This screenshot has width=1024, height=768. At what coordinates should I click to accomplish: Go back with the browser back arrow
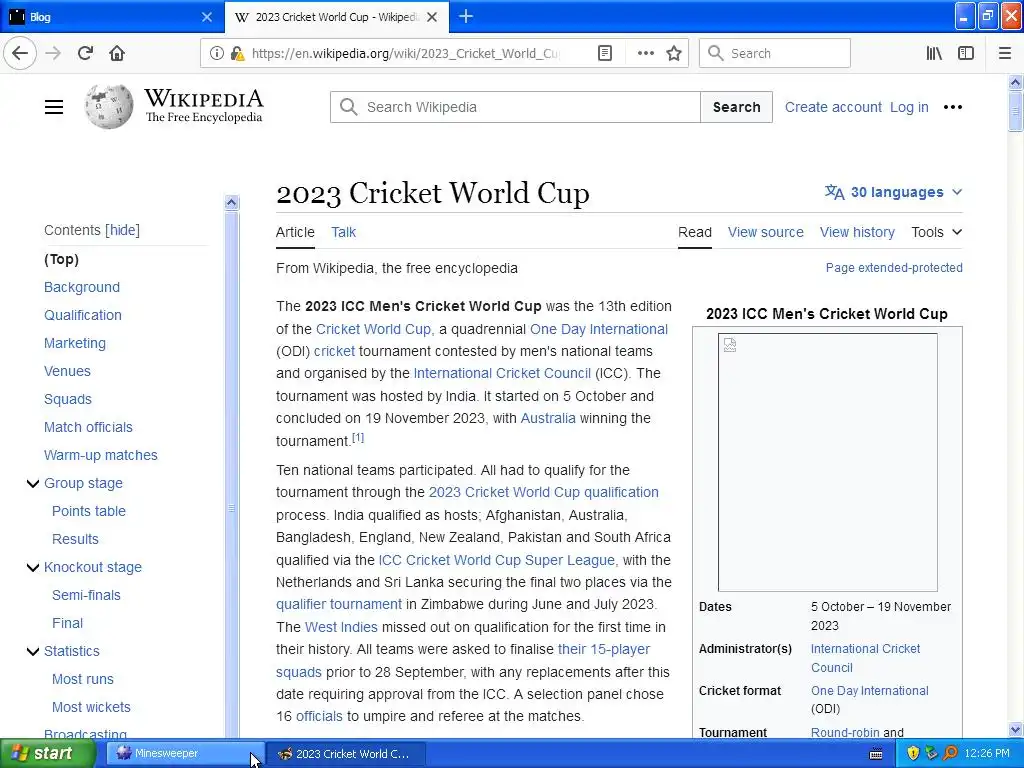tap(20, 54)
